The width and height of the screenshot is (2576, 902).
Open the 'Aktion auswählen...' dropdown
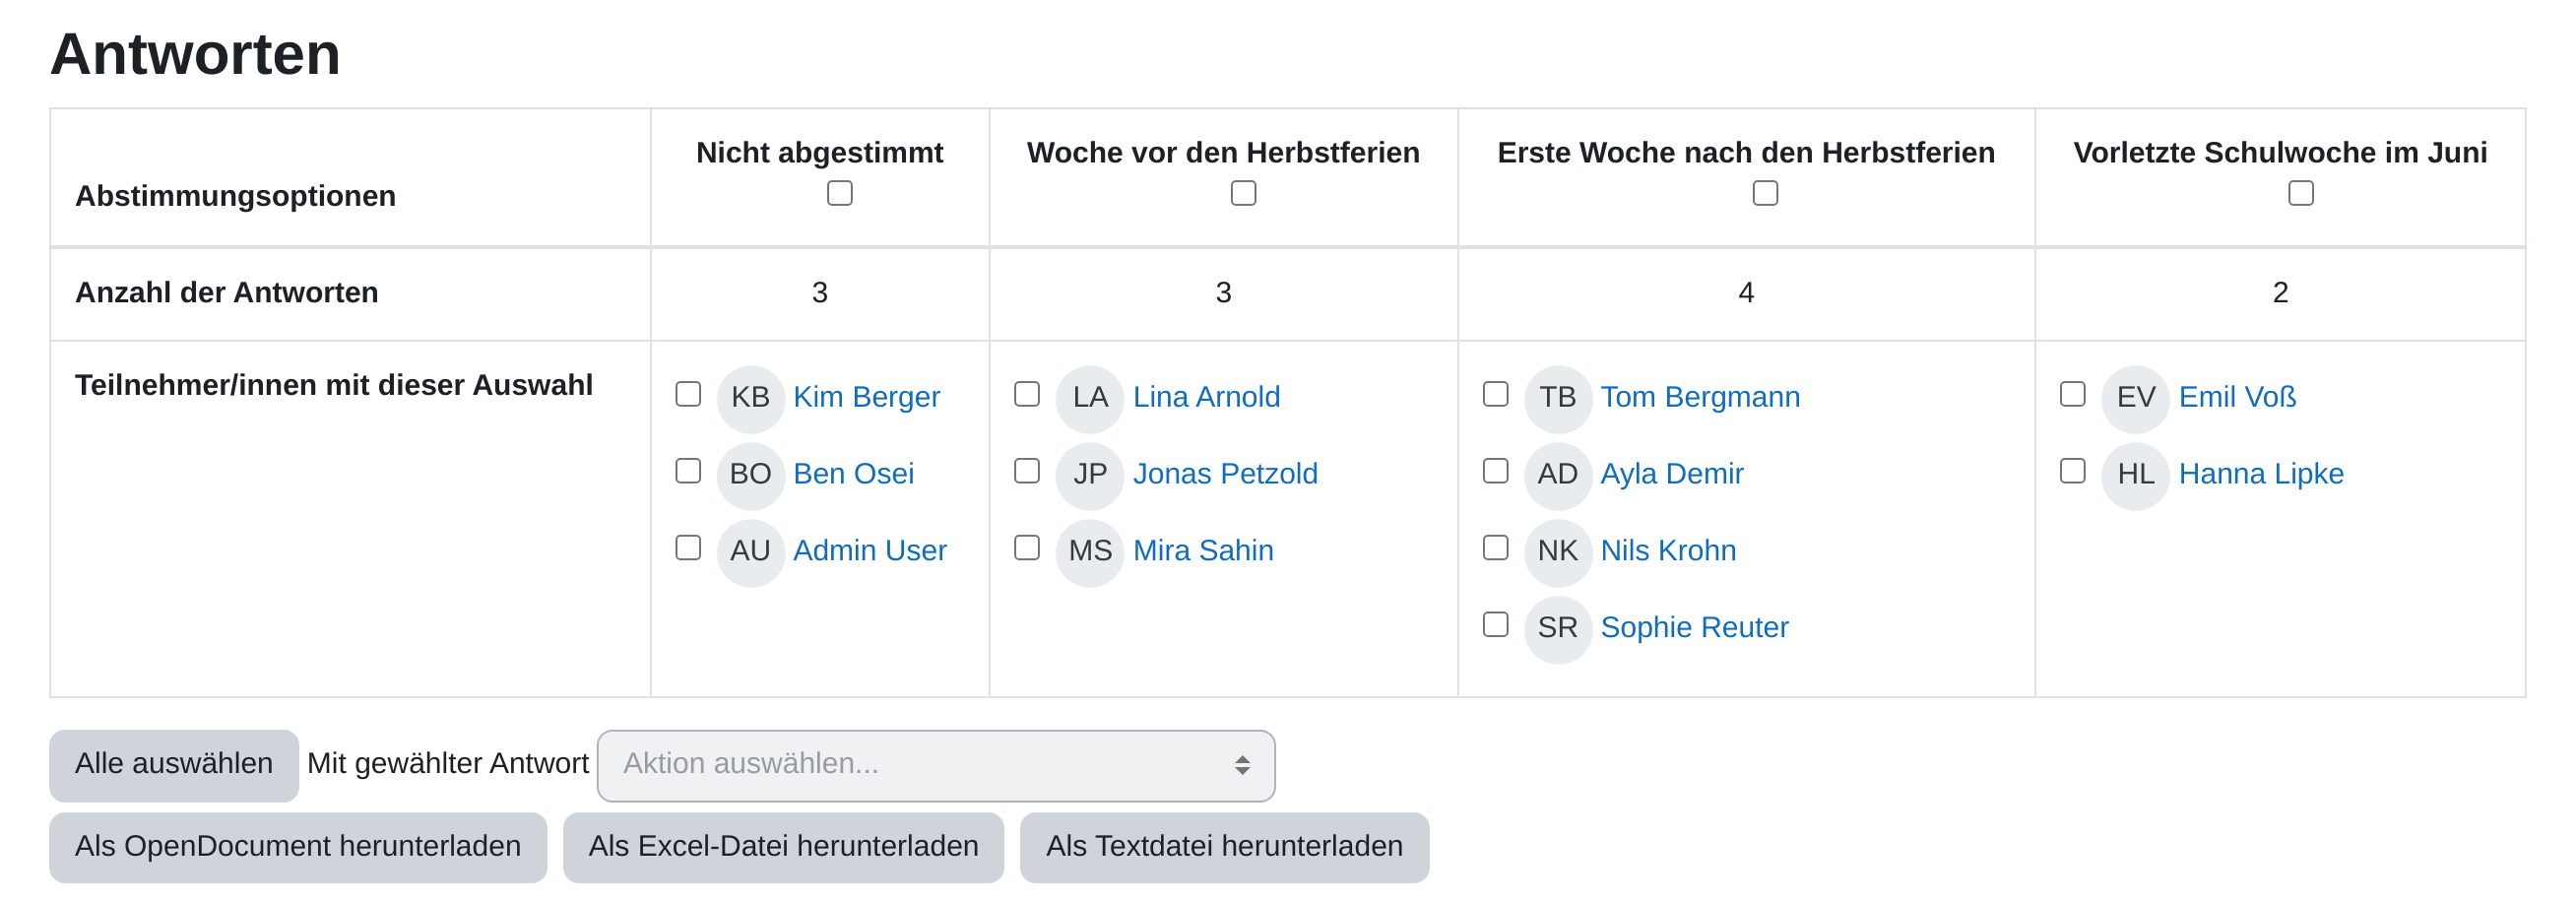[936, 766]
